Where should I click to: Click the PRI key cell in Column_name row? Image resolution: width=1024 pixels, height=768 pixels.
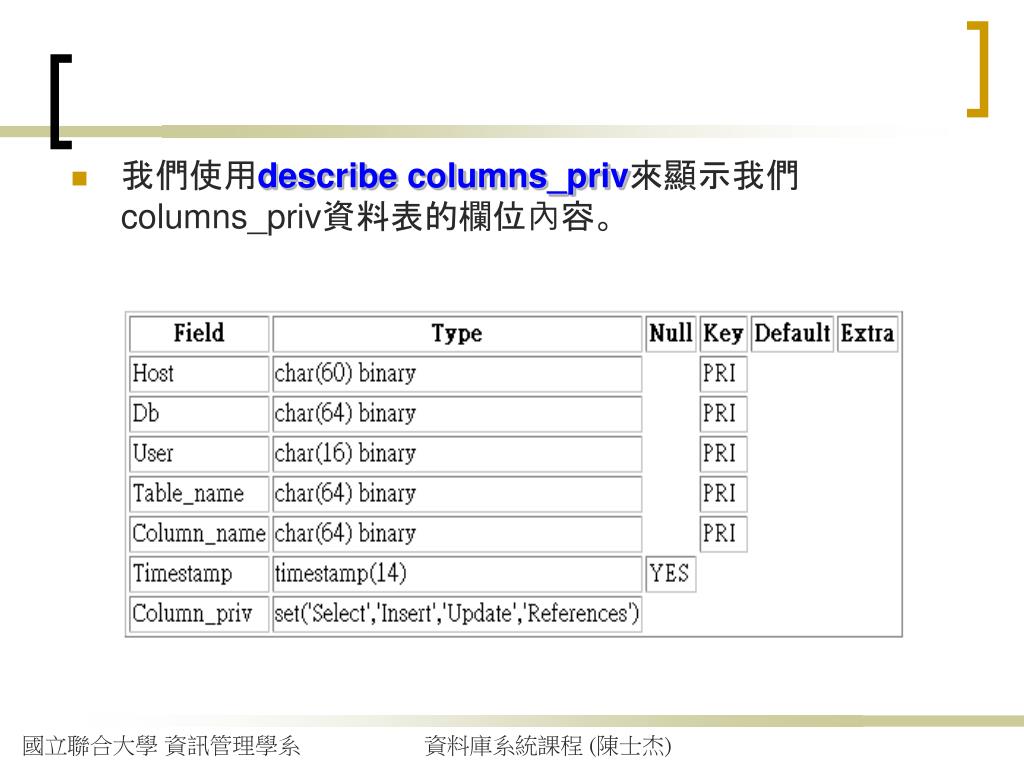pyautogui.click(x=724, y=534)
